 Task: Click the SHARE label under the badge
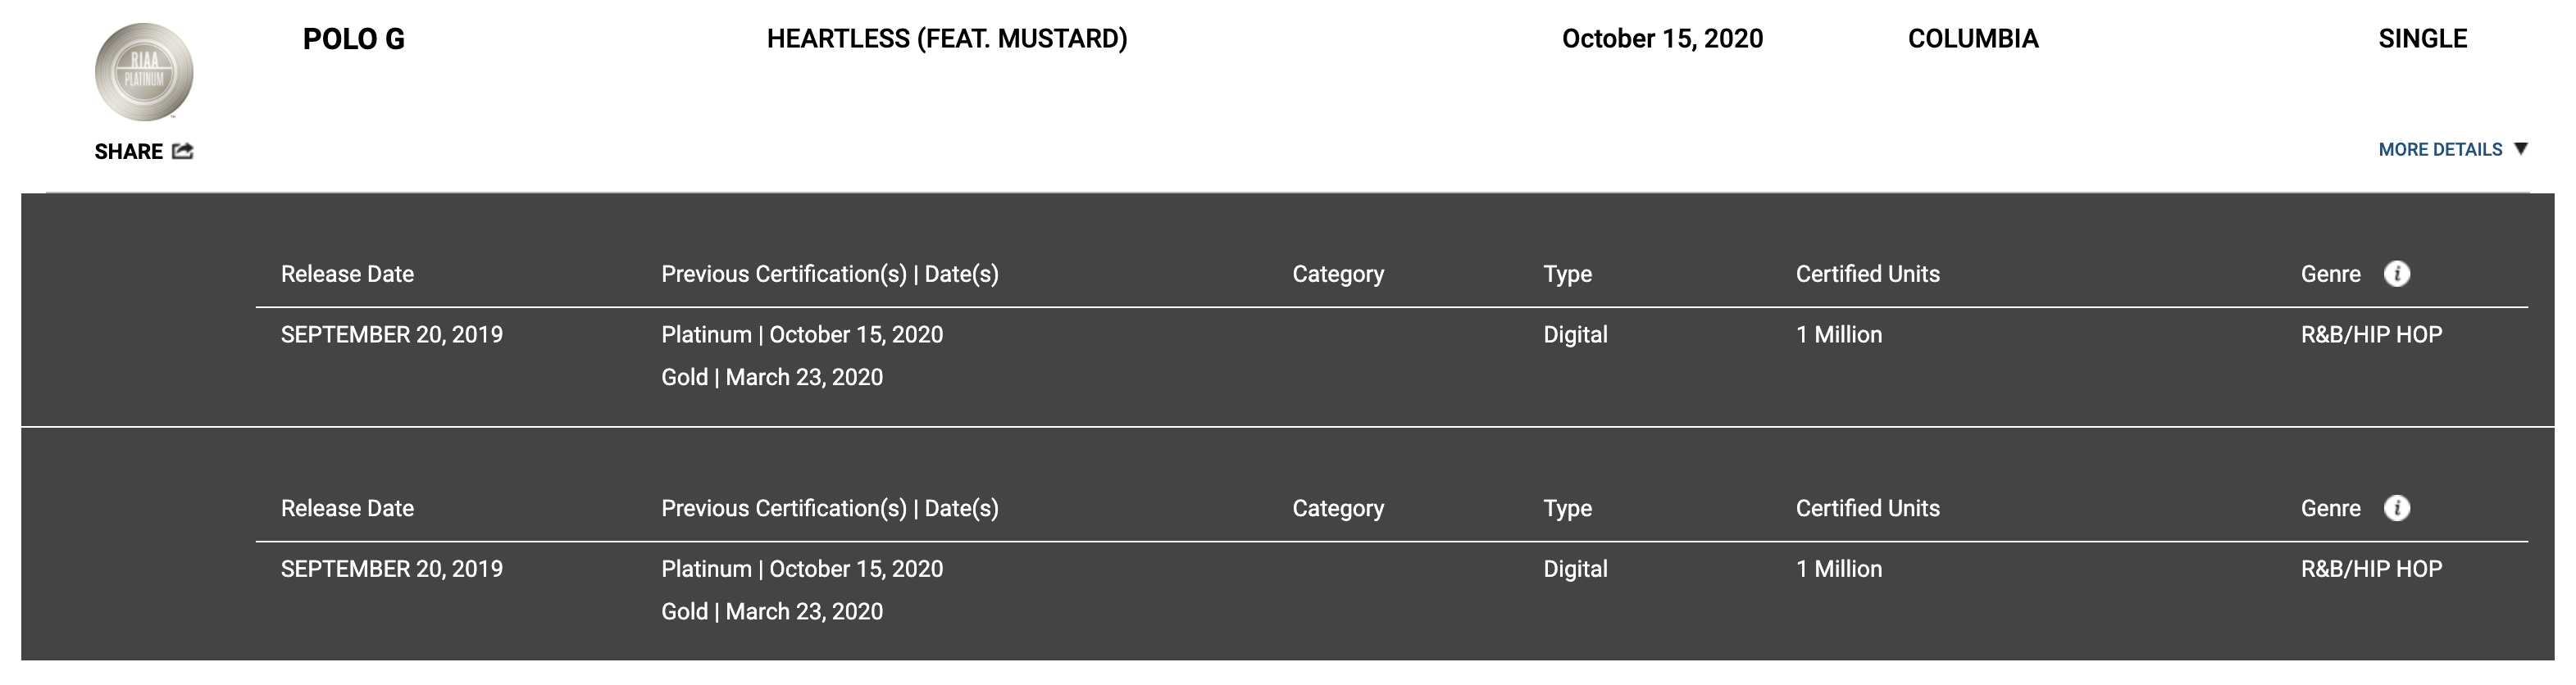point(128,152)
